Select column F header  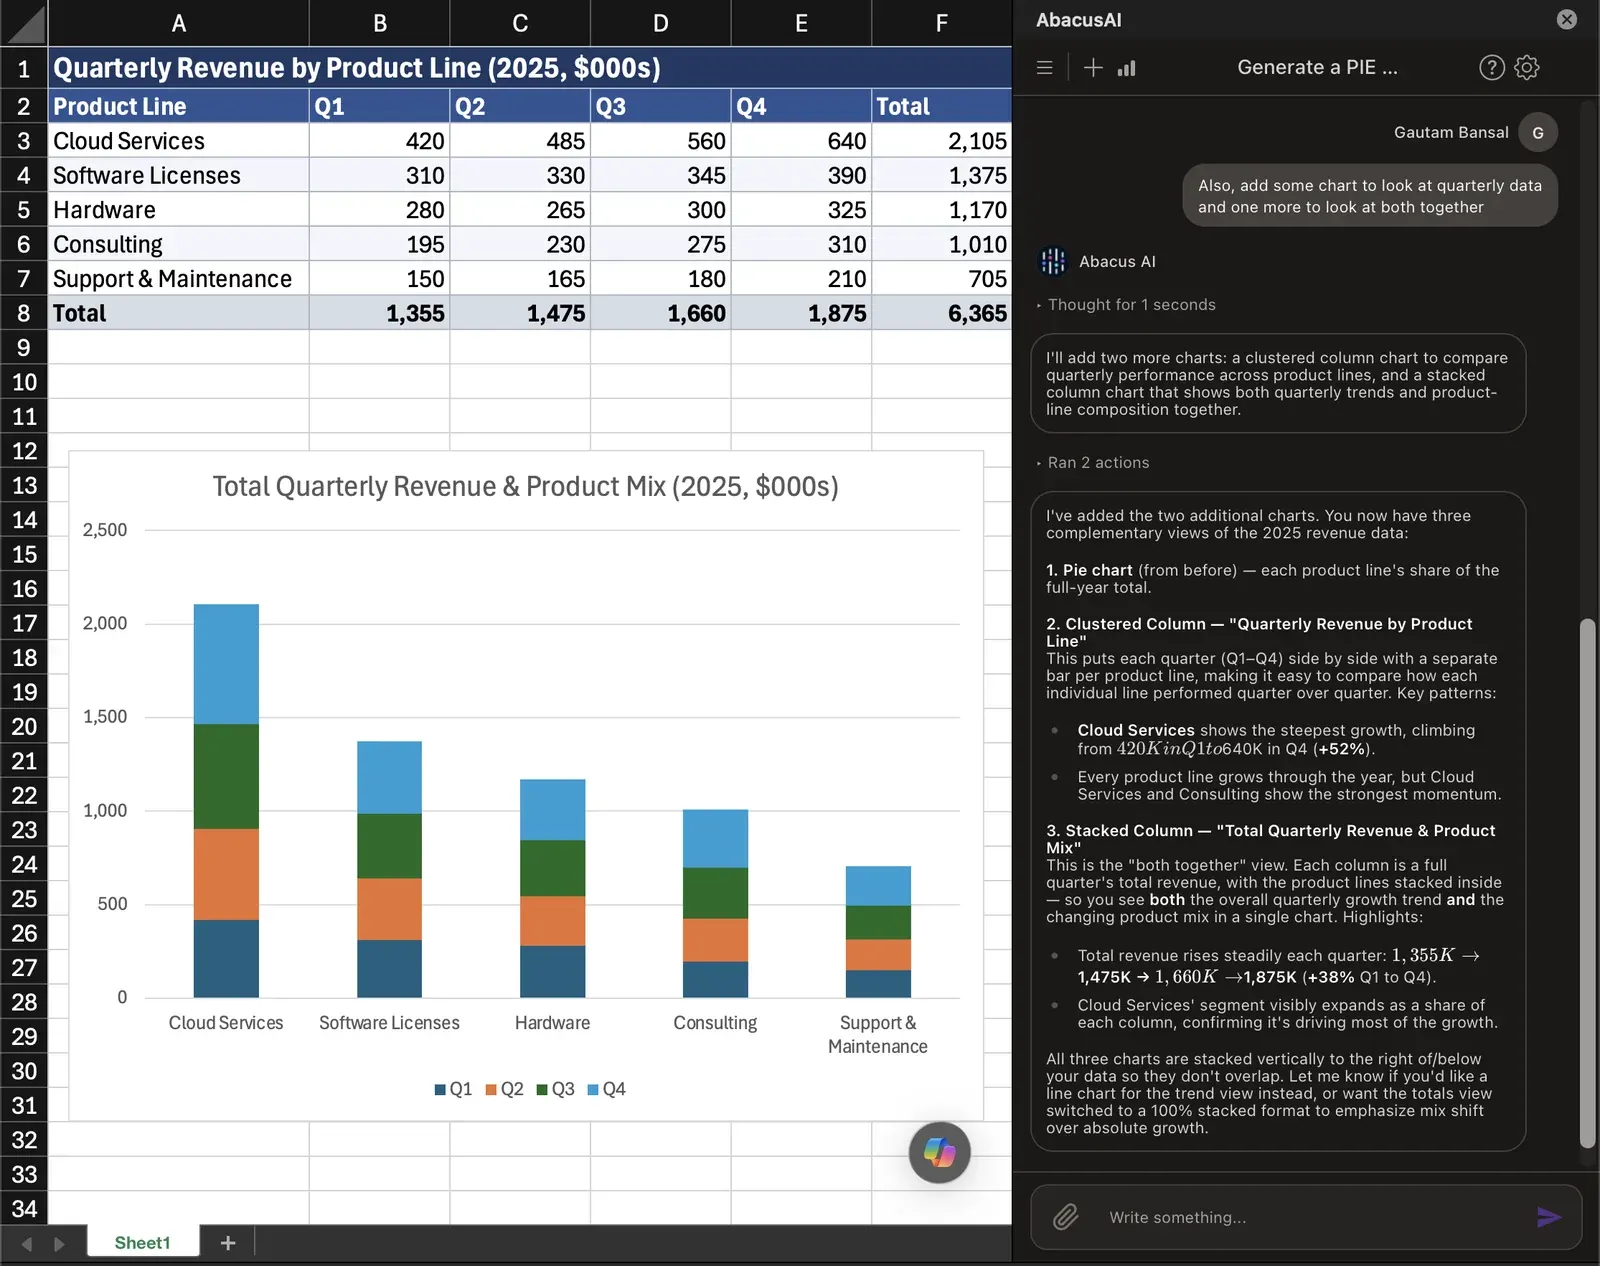tap(941, 23)
